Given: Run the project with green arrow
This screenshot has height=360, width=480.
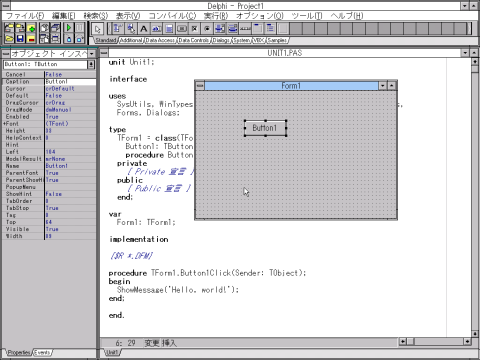Looking at the screenshot, I should click(x=69, y=28).
